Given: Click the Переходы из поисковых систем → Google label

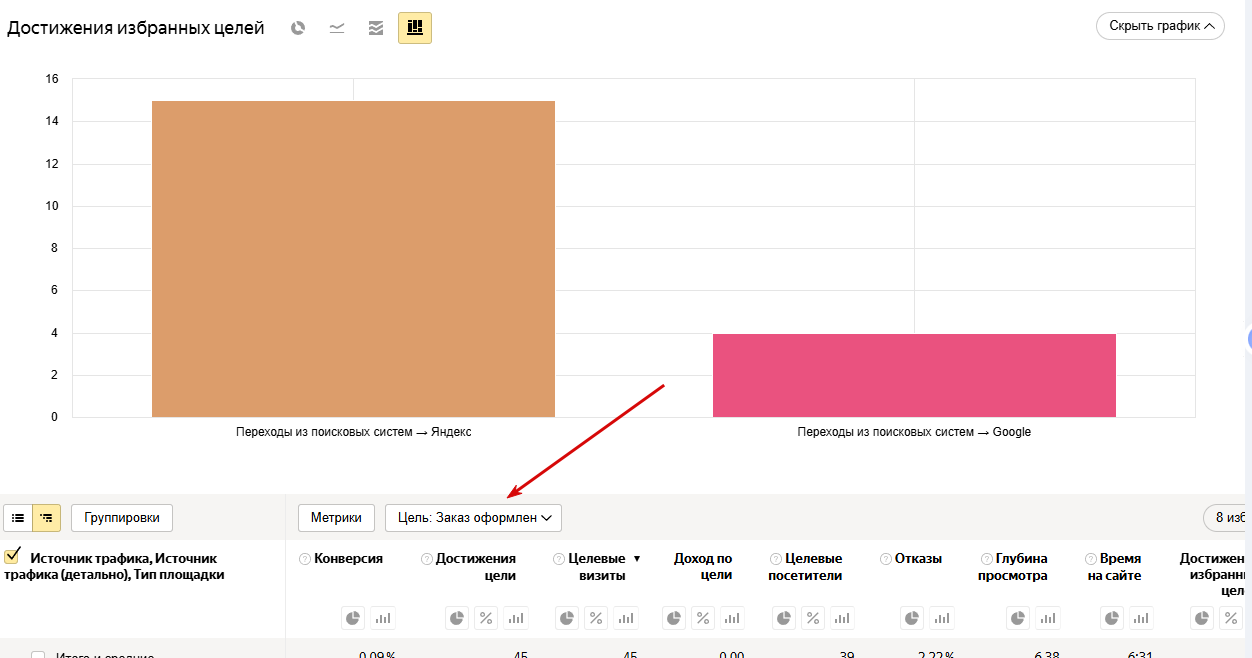Looking at the screenshot, I should pyautogui.click(x=914, y=432).
